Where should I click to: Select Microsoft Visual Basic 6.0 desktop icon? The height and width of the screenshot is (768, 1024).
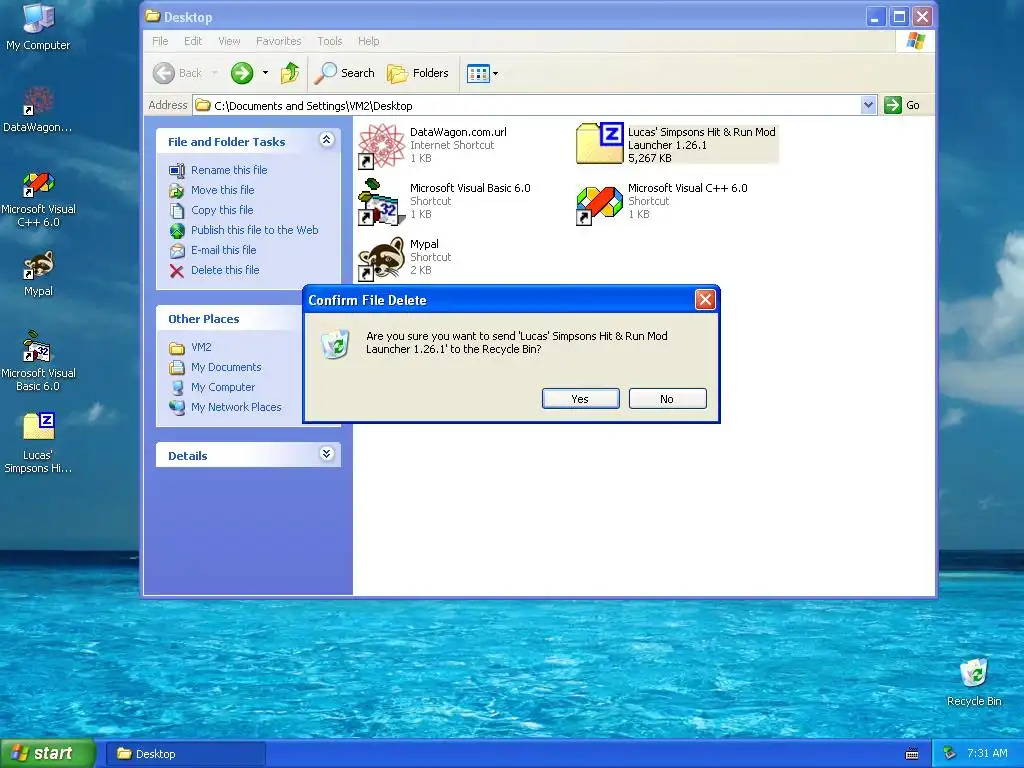tap(38, 361)
